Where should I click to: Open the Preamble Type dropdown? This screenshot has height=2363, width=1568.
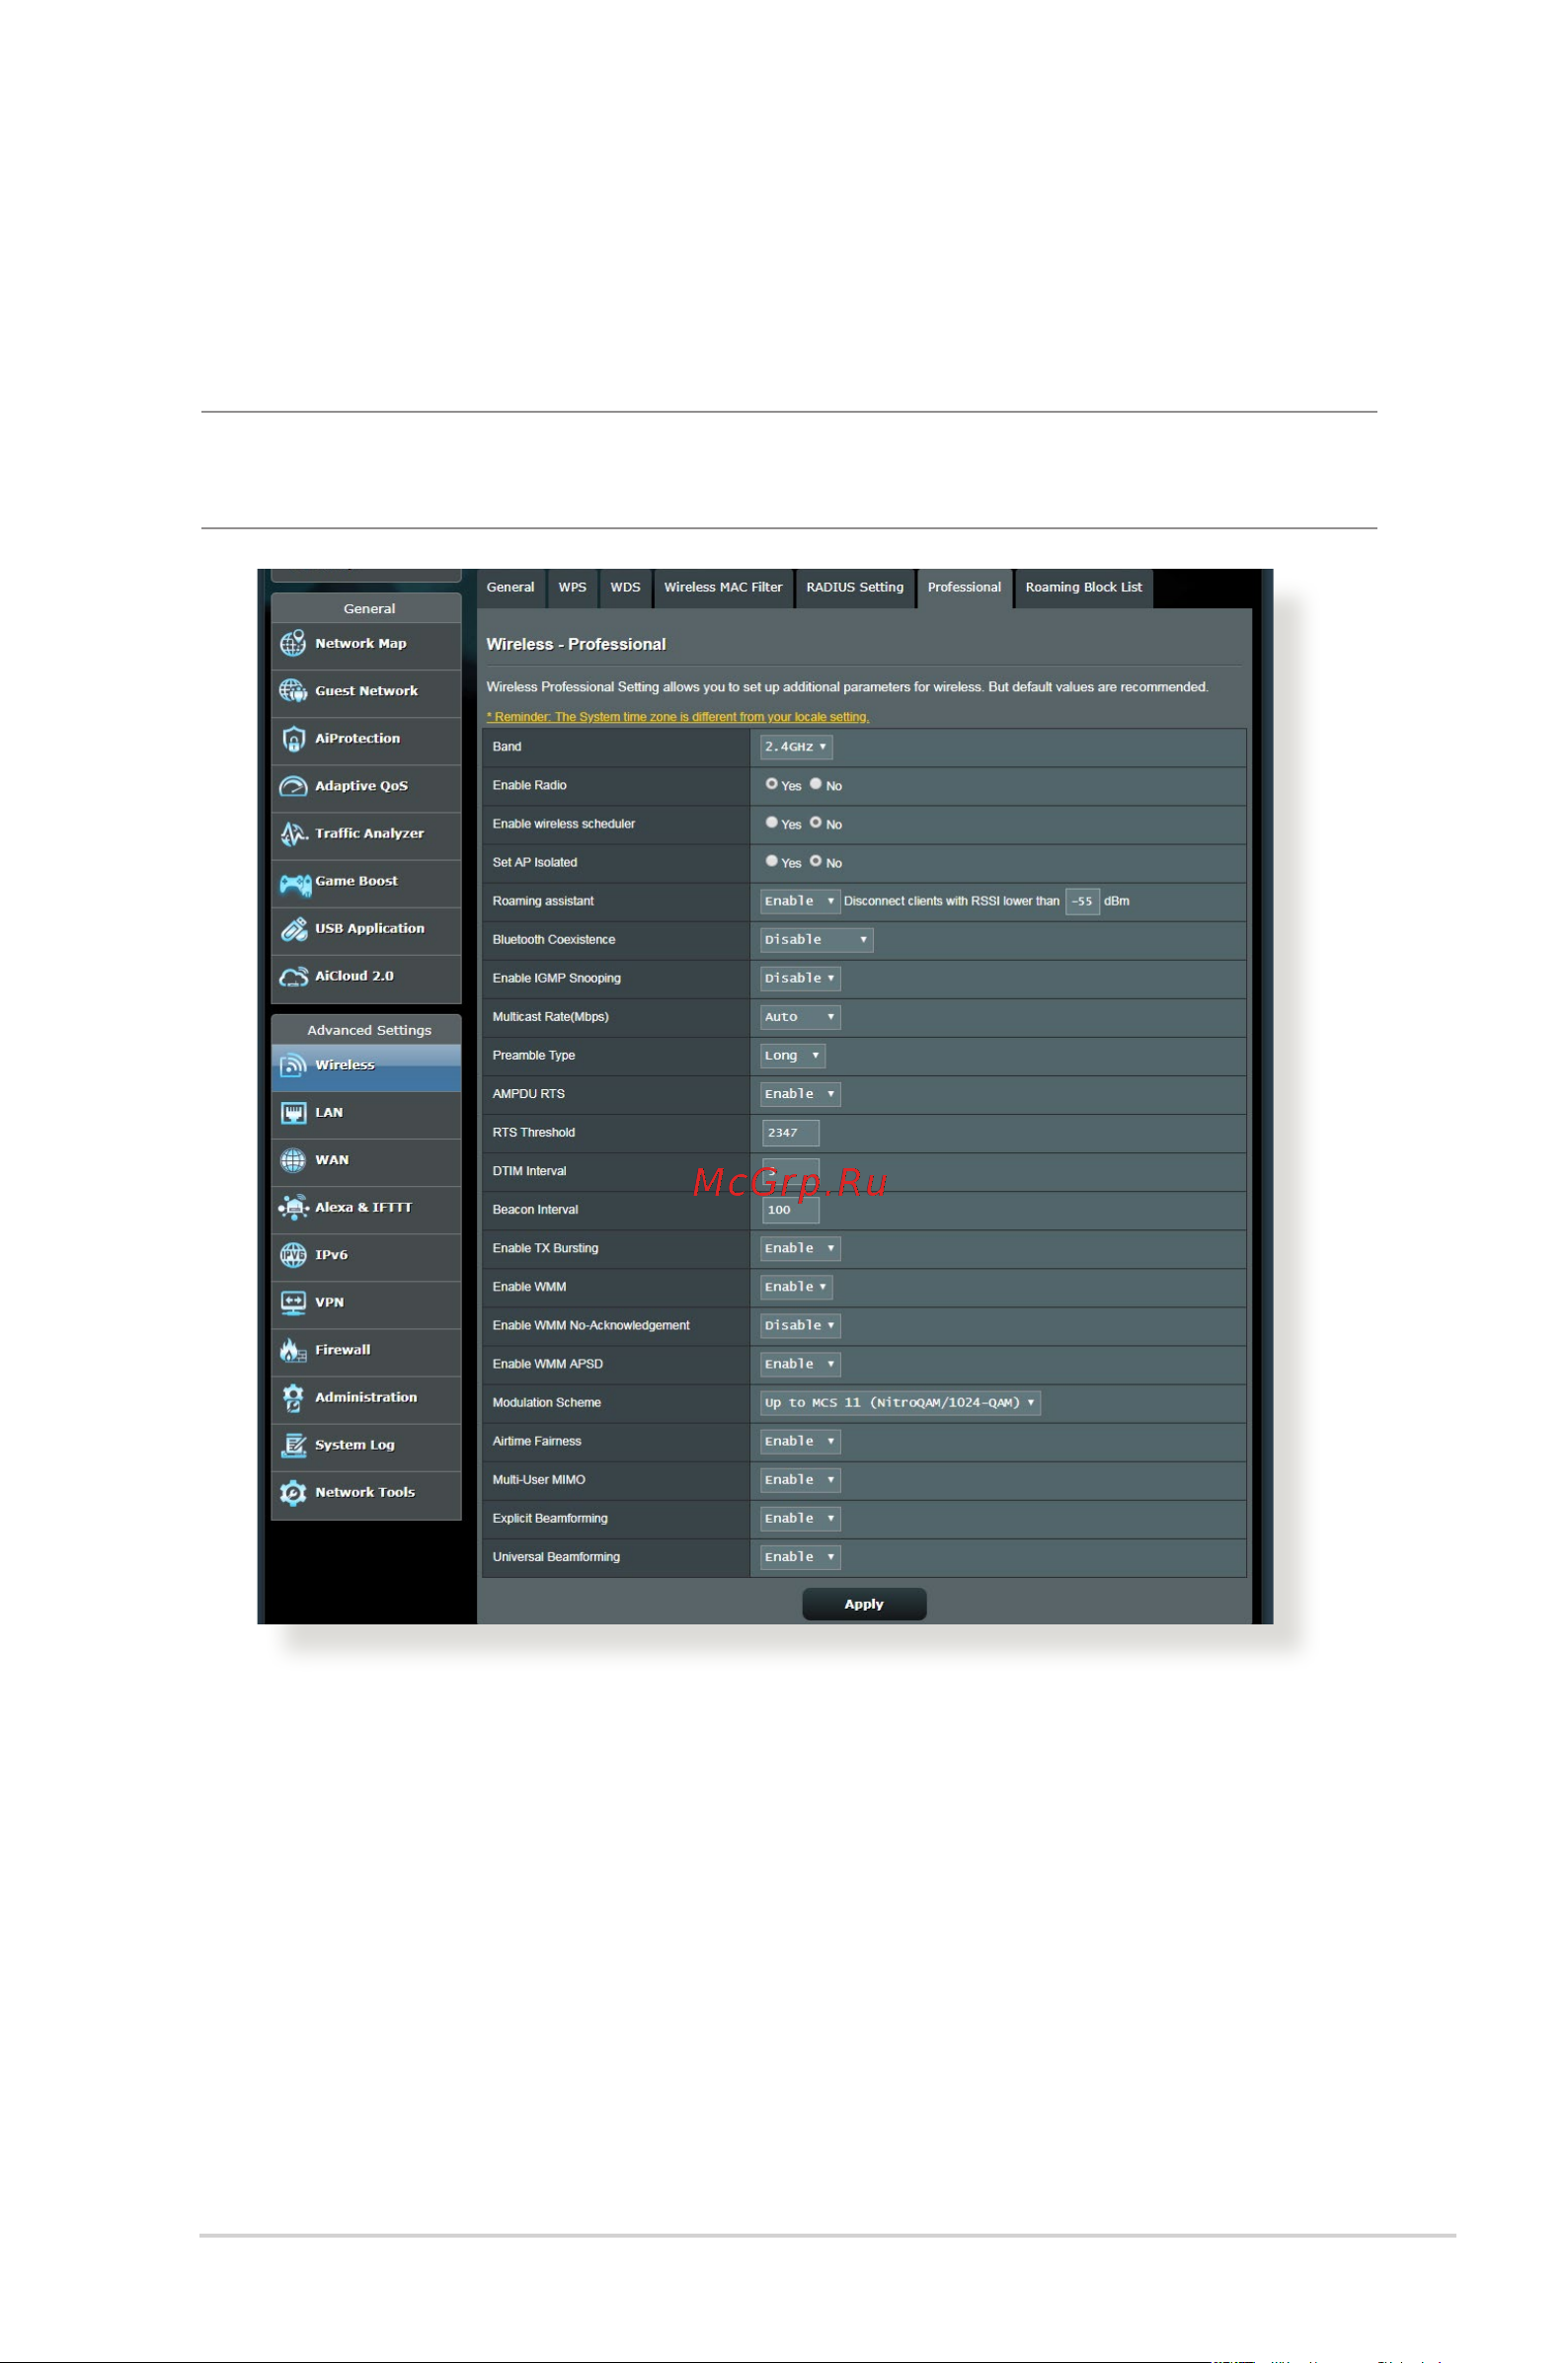792,1056
